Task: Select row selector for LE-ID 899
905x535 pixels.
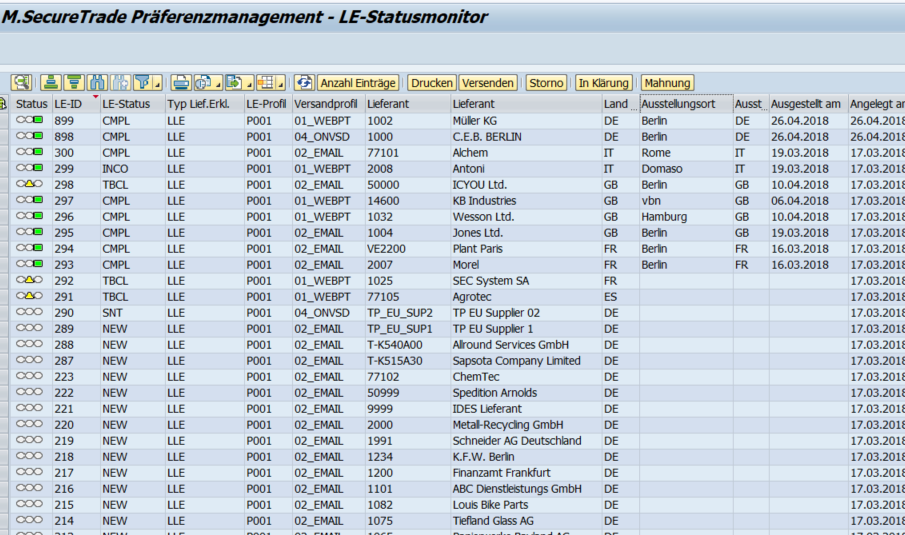Action: click(x=5, y=121)
